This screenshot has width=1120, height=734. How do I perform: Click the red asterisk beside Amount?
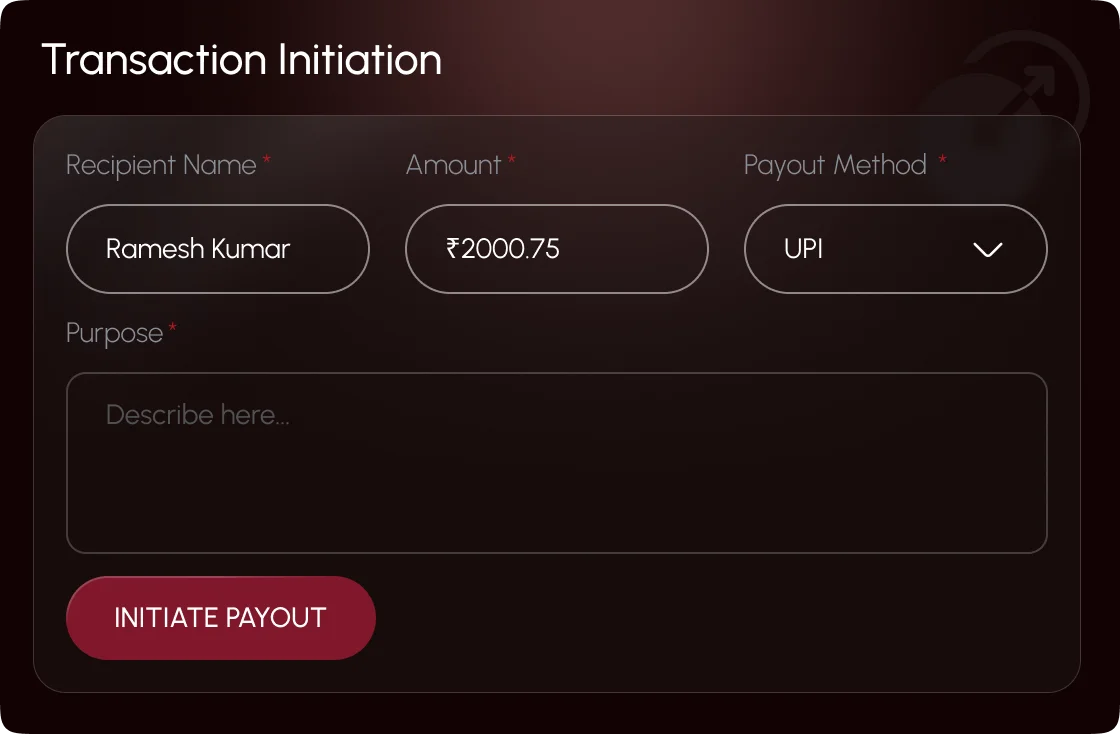511,158
